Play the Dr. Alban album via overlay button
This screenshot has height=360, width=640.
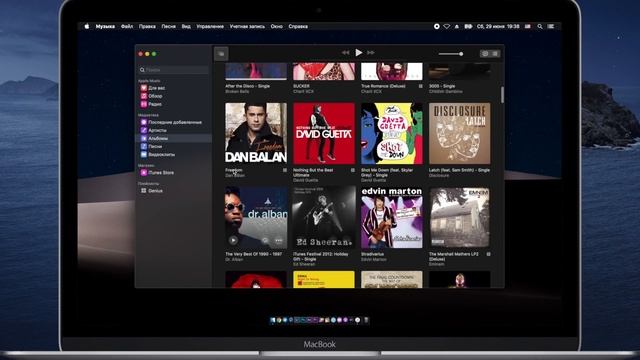(233, 240)
